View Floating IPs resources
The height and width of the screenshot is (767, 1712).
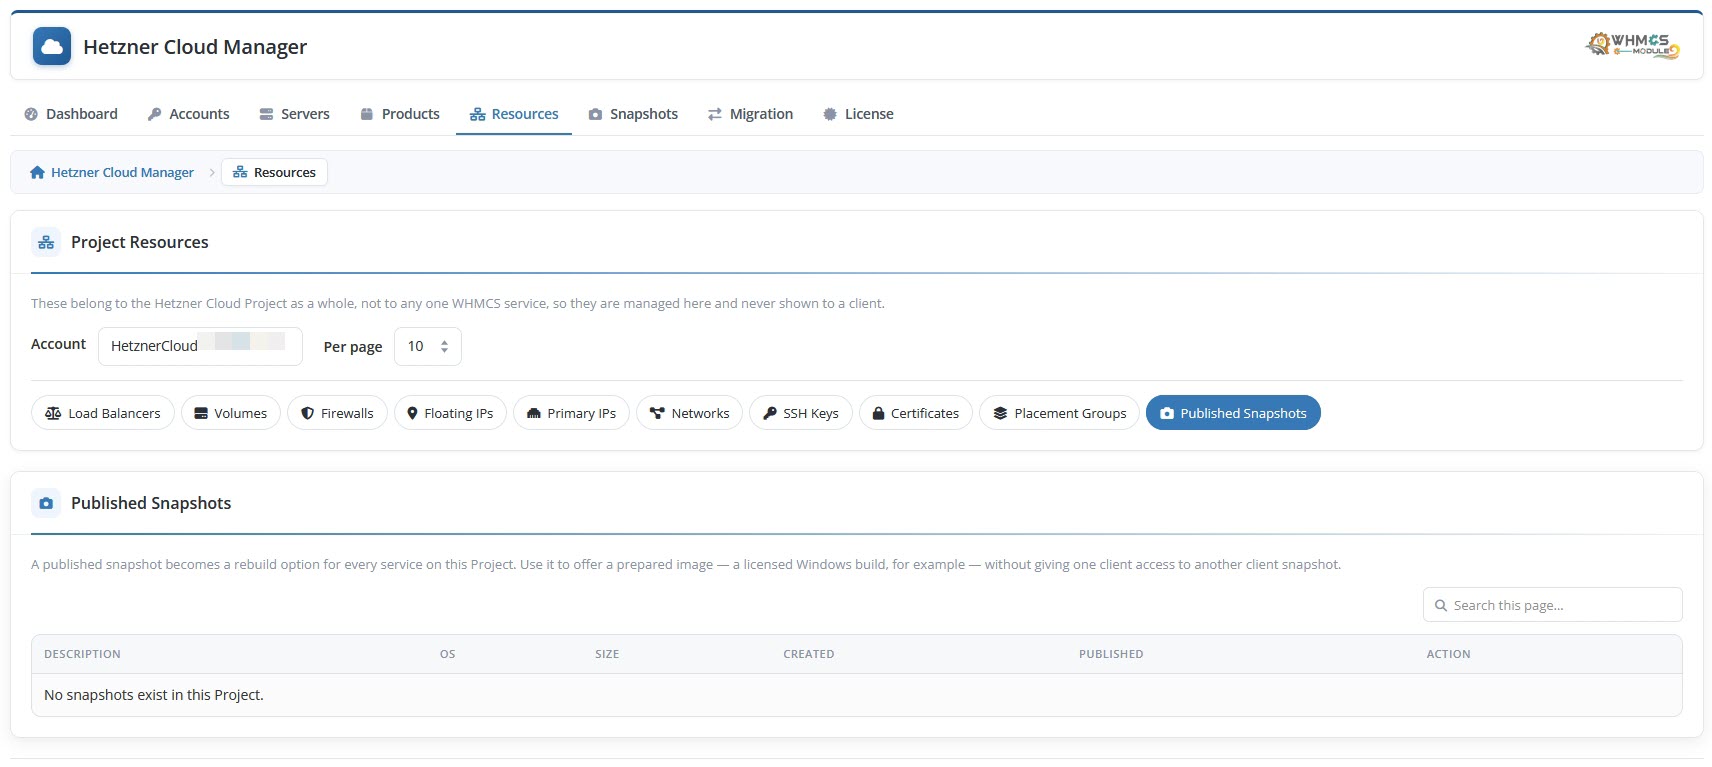450,413
